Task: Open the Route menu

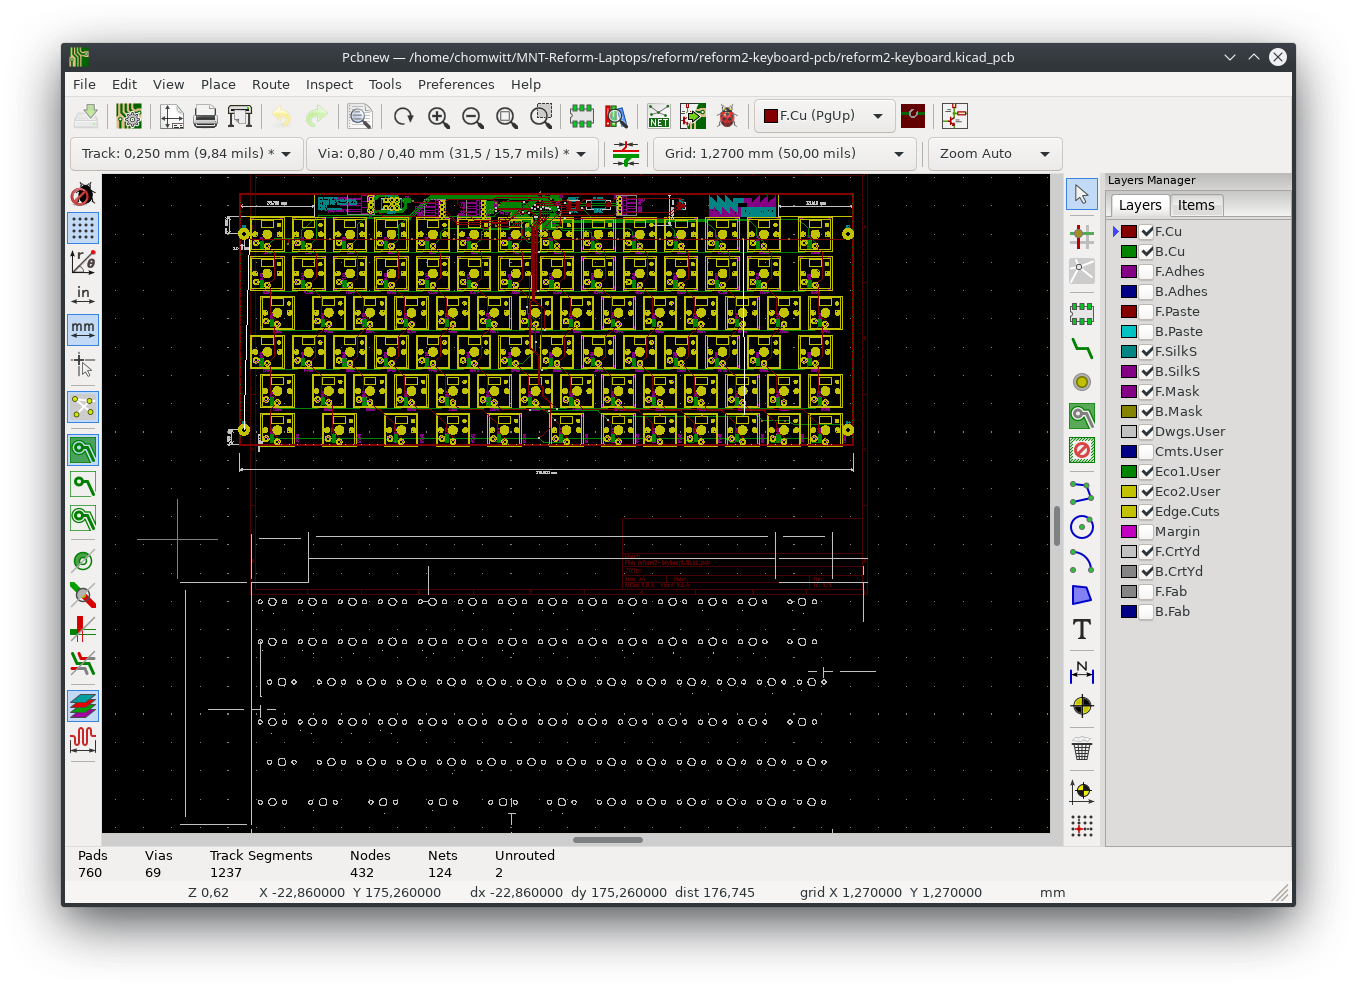Action: tap(270, 85)
